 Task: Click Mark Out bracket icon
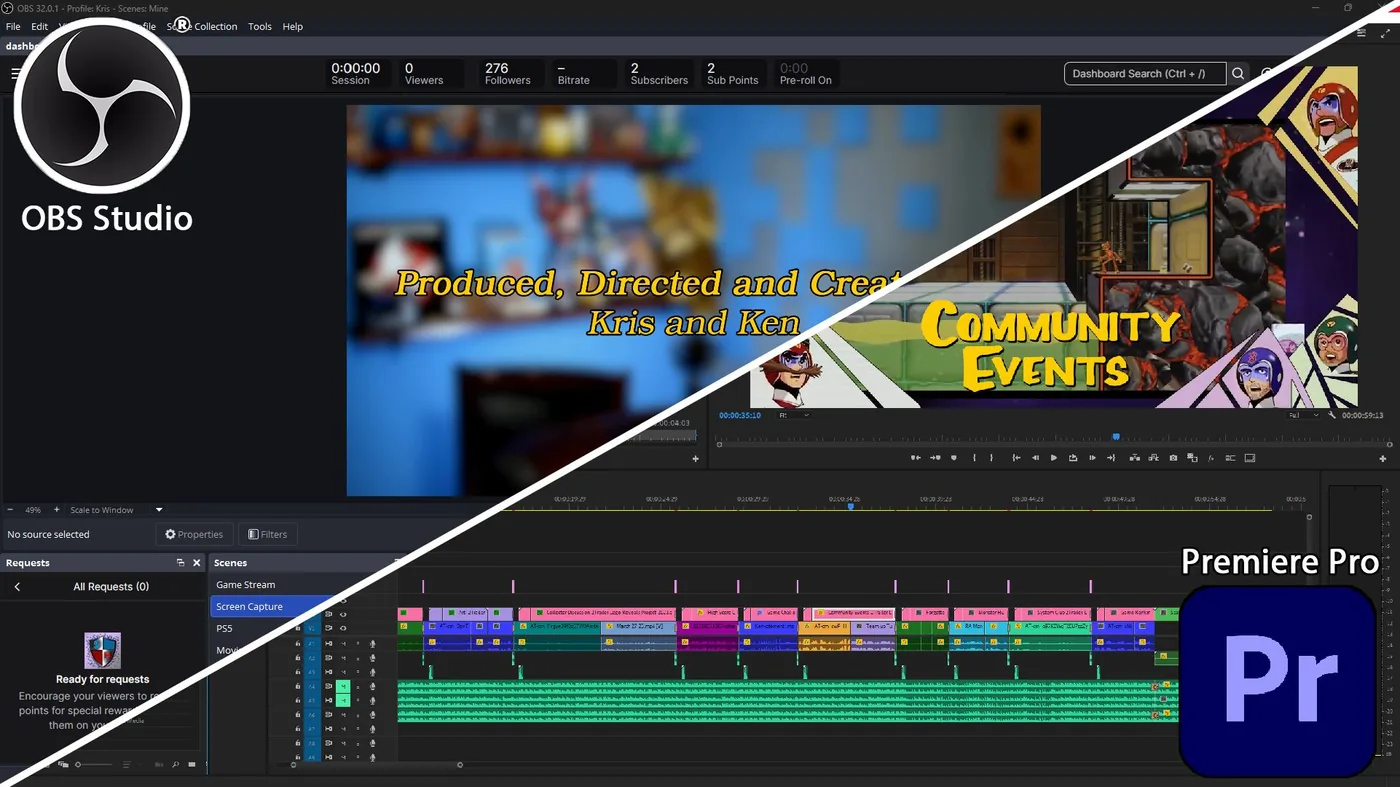[991, 458]
